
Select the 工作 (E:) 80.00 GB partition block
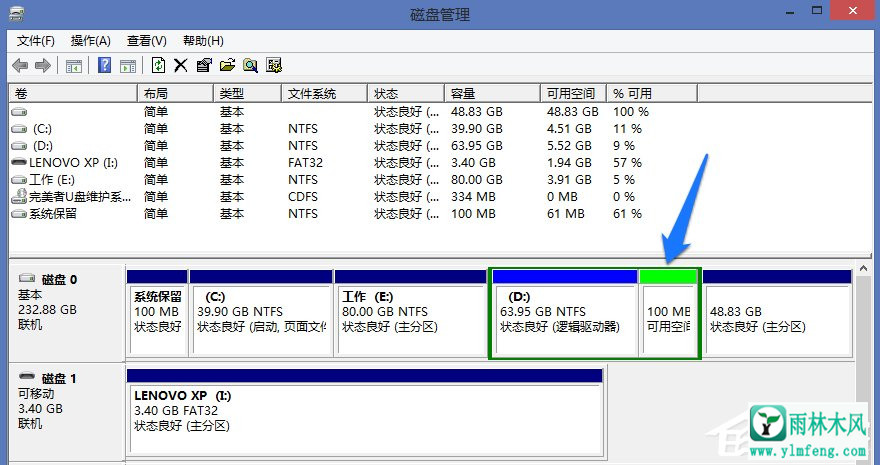point(410,313)
